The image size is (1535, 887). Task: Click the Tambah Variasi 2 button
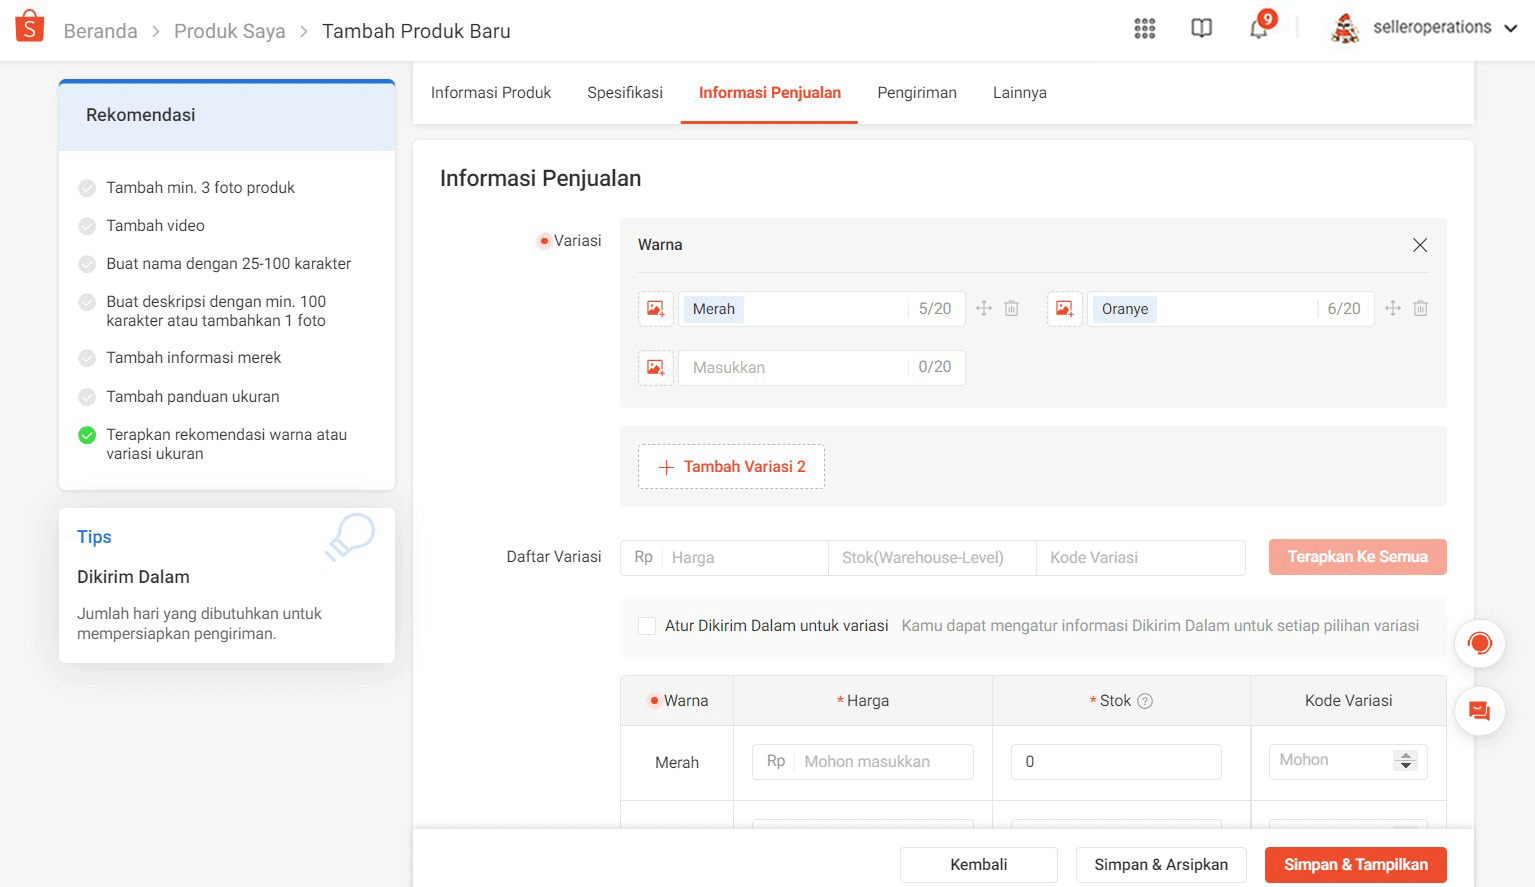(x=731, y=466)
